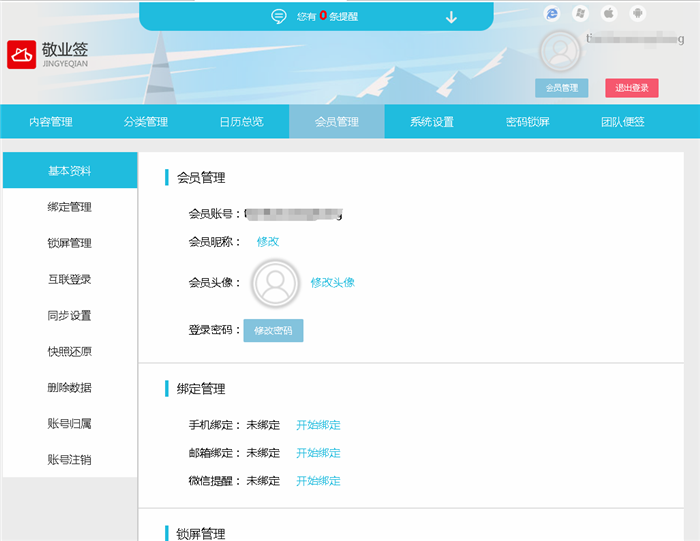Click the reminder speech bubble icon
700x541 pixels.
point(279,16)
